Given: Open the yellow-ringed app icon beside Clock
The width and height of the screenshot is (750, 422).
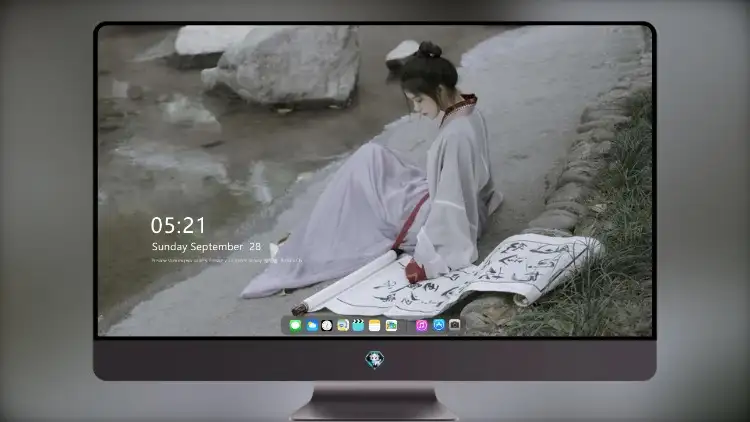Looking at the screenshot, I should click(x=342, y=326).
